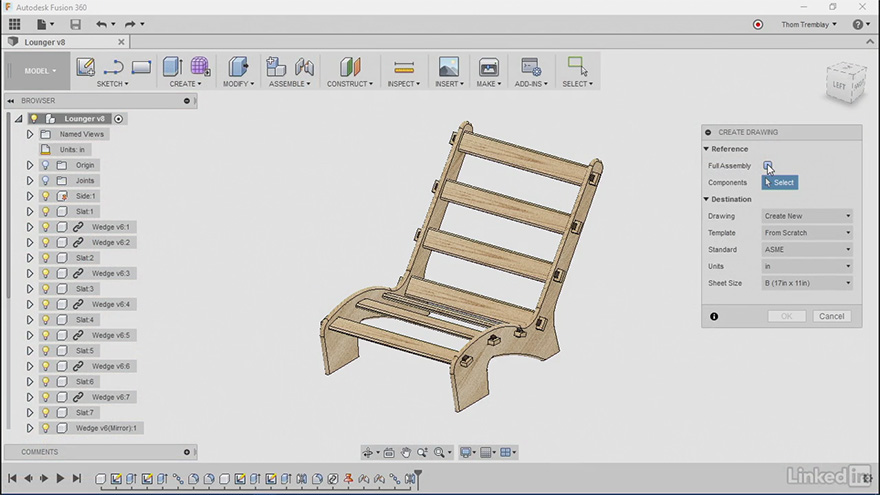880x495 pixels.
Task: Toggle visibility bulb for Wedge v6(Mirror):1
Action: pyautogui.click(x=45, y=428)
